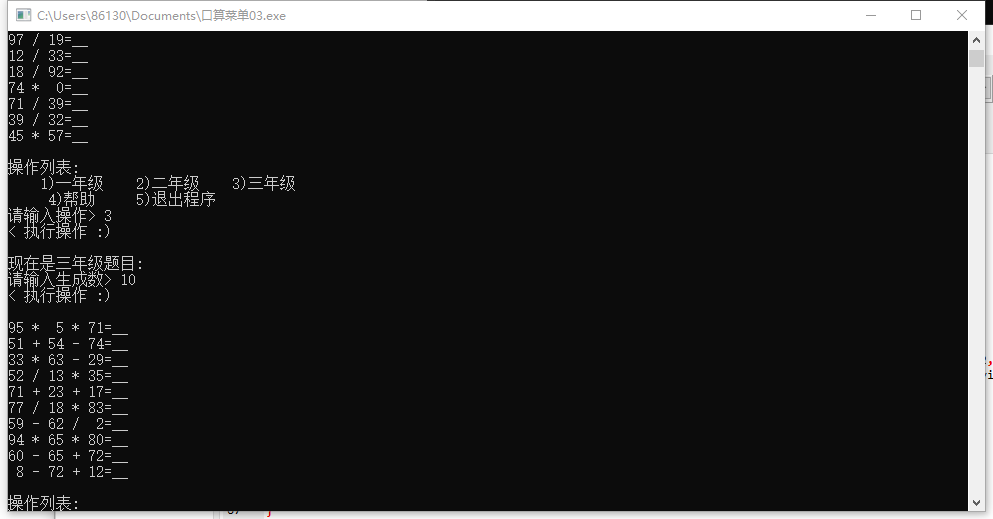Click the scrollbar down arrow
Viewport: 993px width, 519px height.
click(976, 503)
